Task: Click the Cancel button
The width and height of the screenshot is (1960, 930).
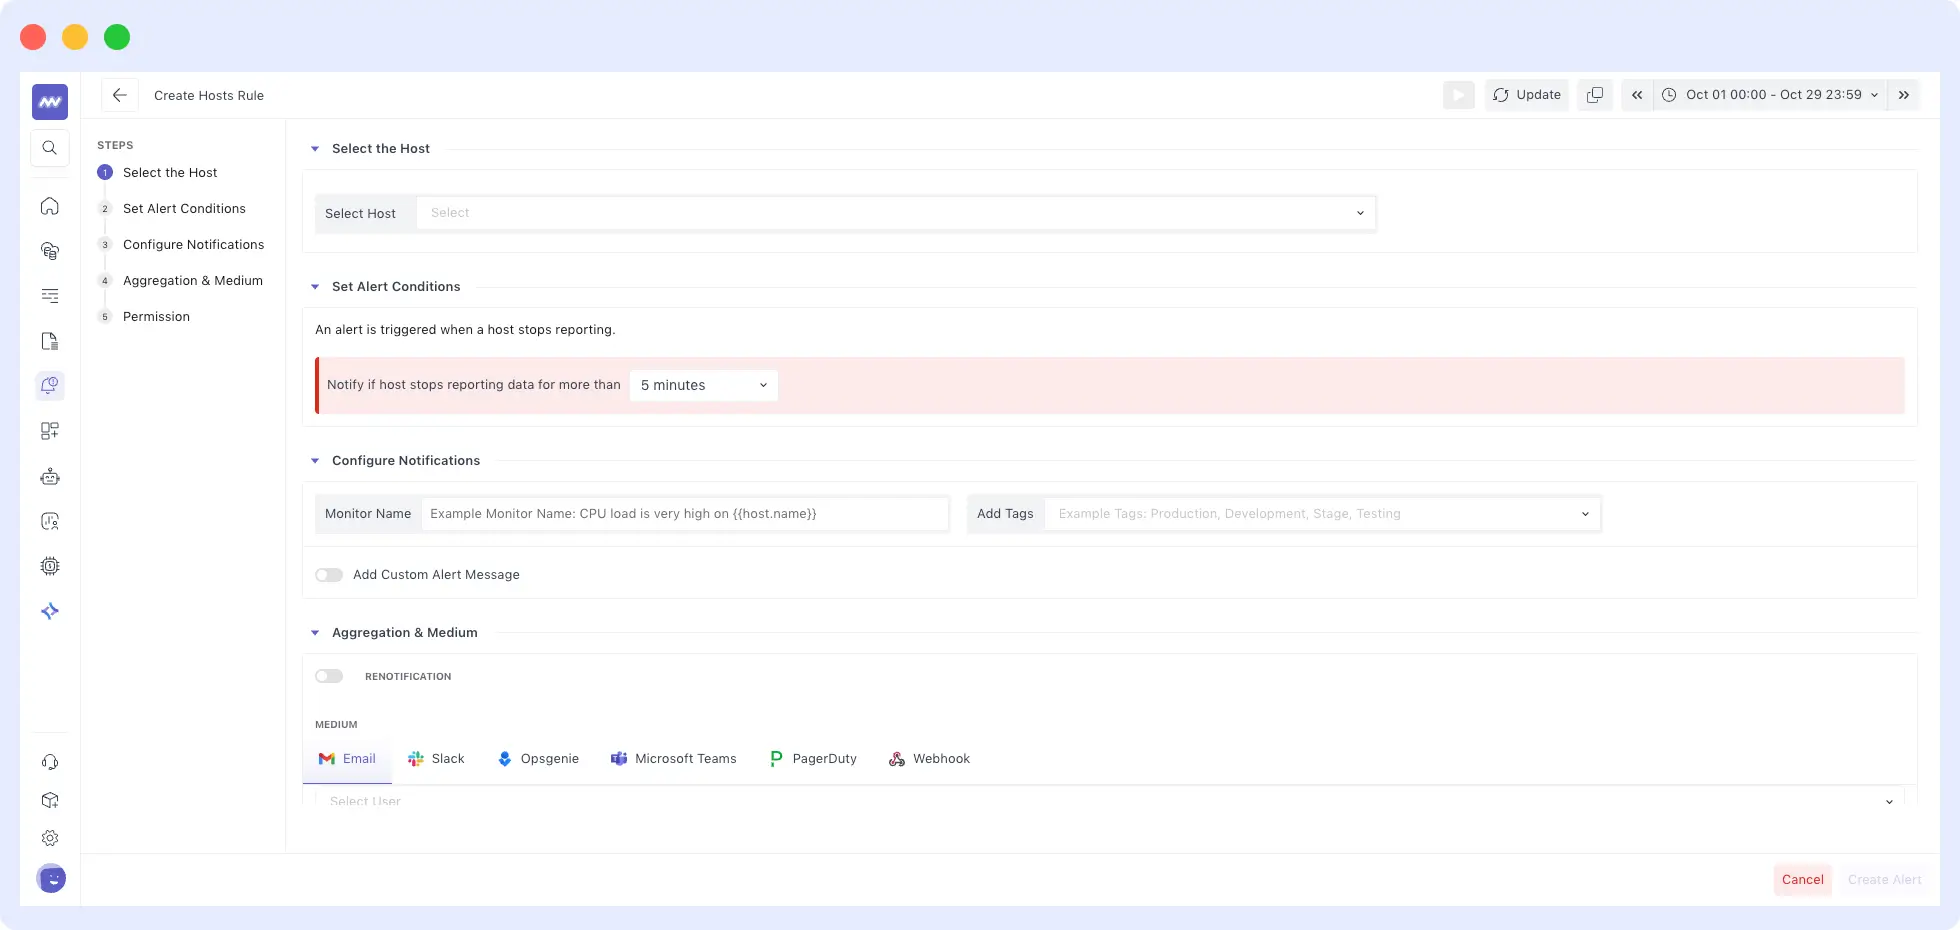Action: coord(1802,880)
